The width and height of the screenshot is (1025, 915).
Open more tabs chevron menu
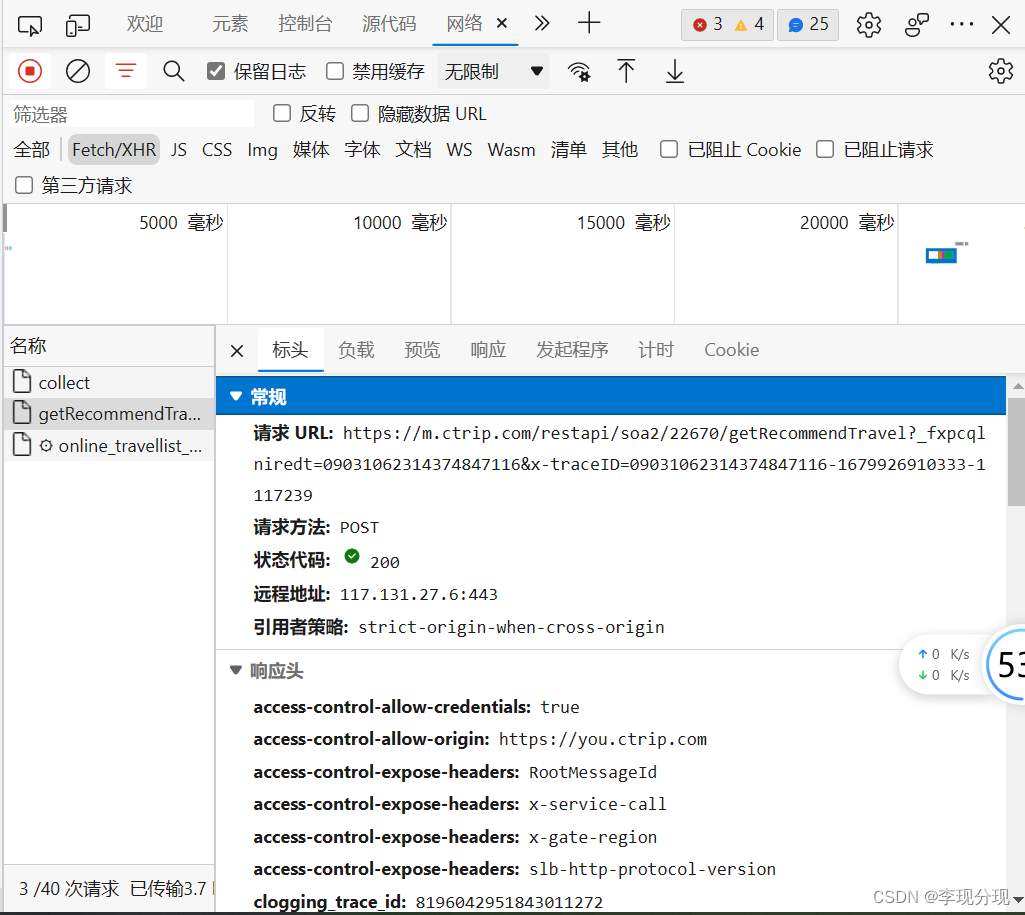541,24
